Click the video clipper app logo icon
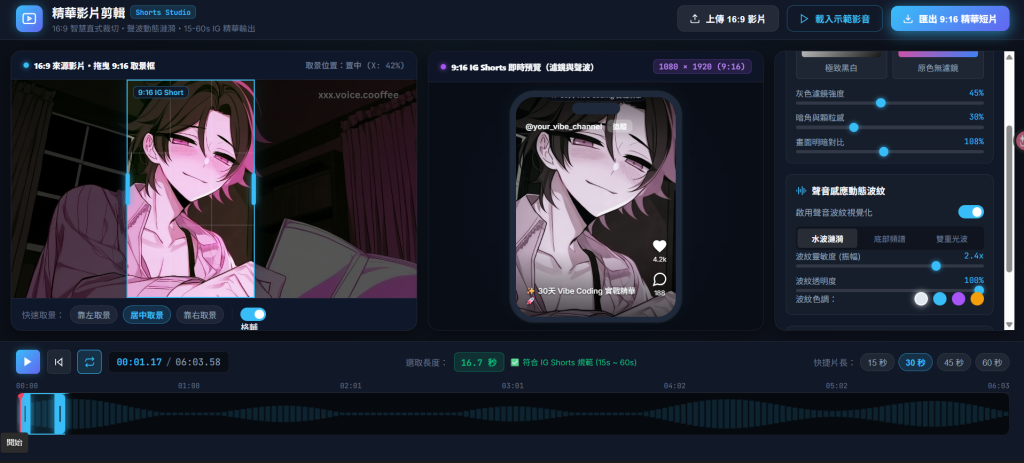The width and height of the screenshot is (1024, 463). (x=29, y=18)
